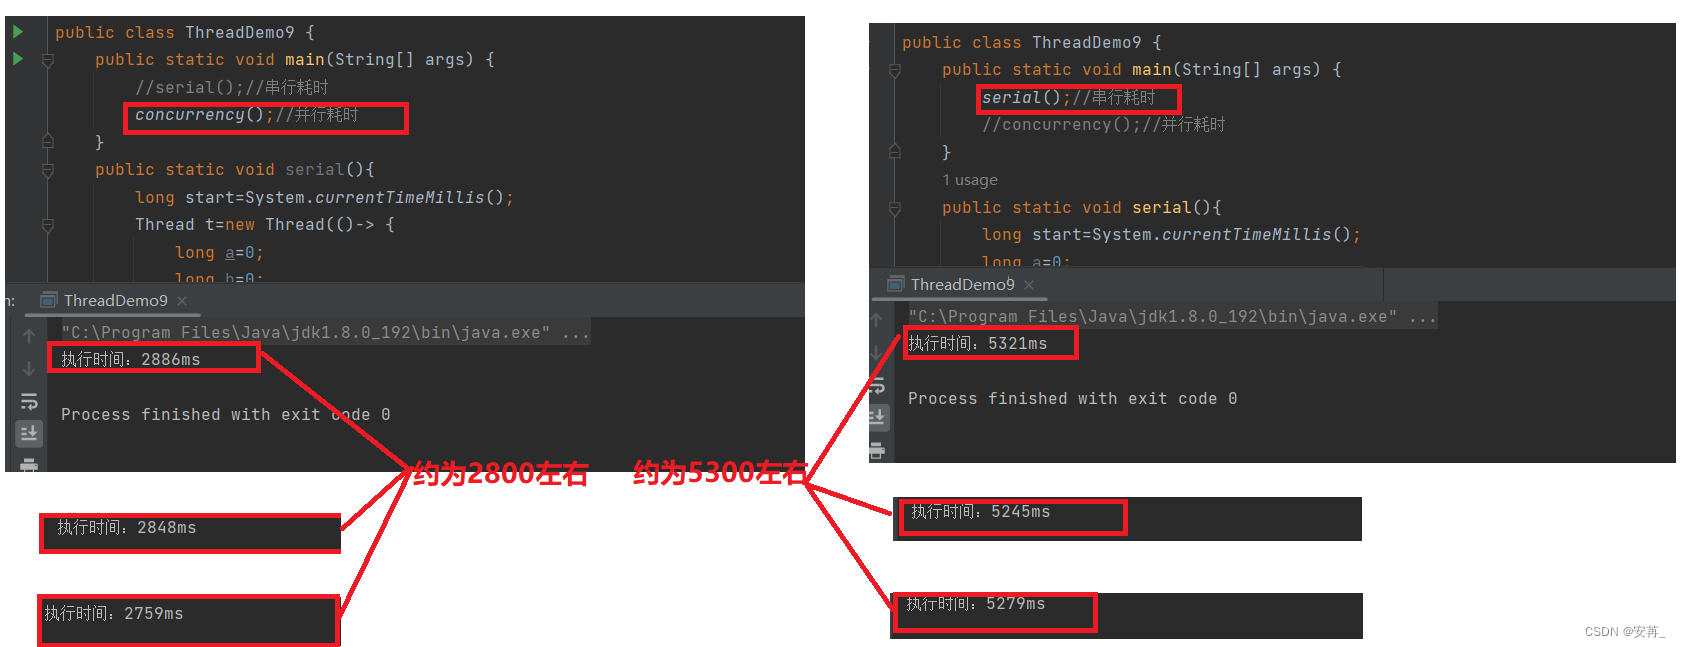
Task: Left editor: collapse serial method fold marker
Action: 48,170
